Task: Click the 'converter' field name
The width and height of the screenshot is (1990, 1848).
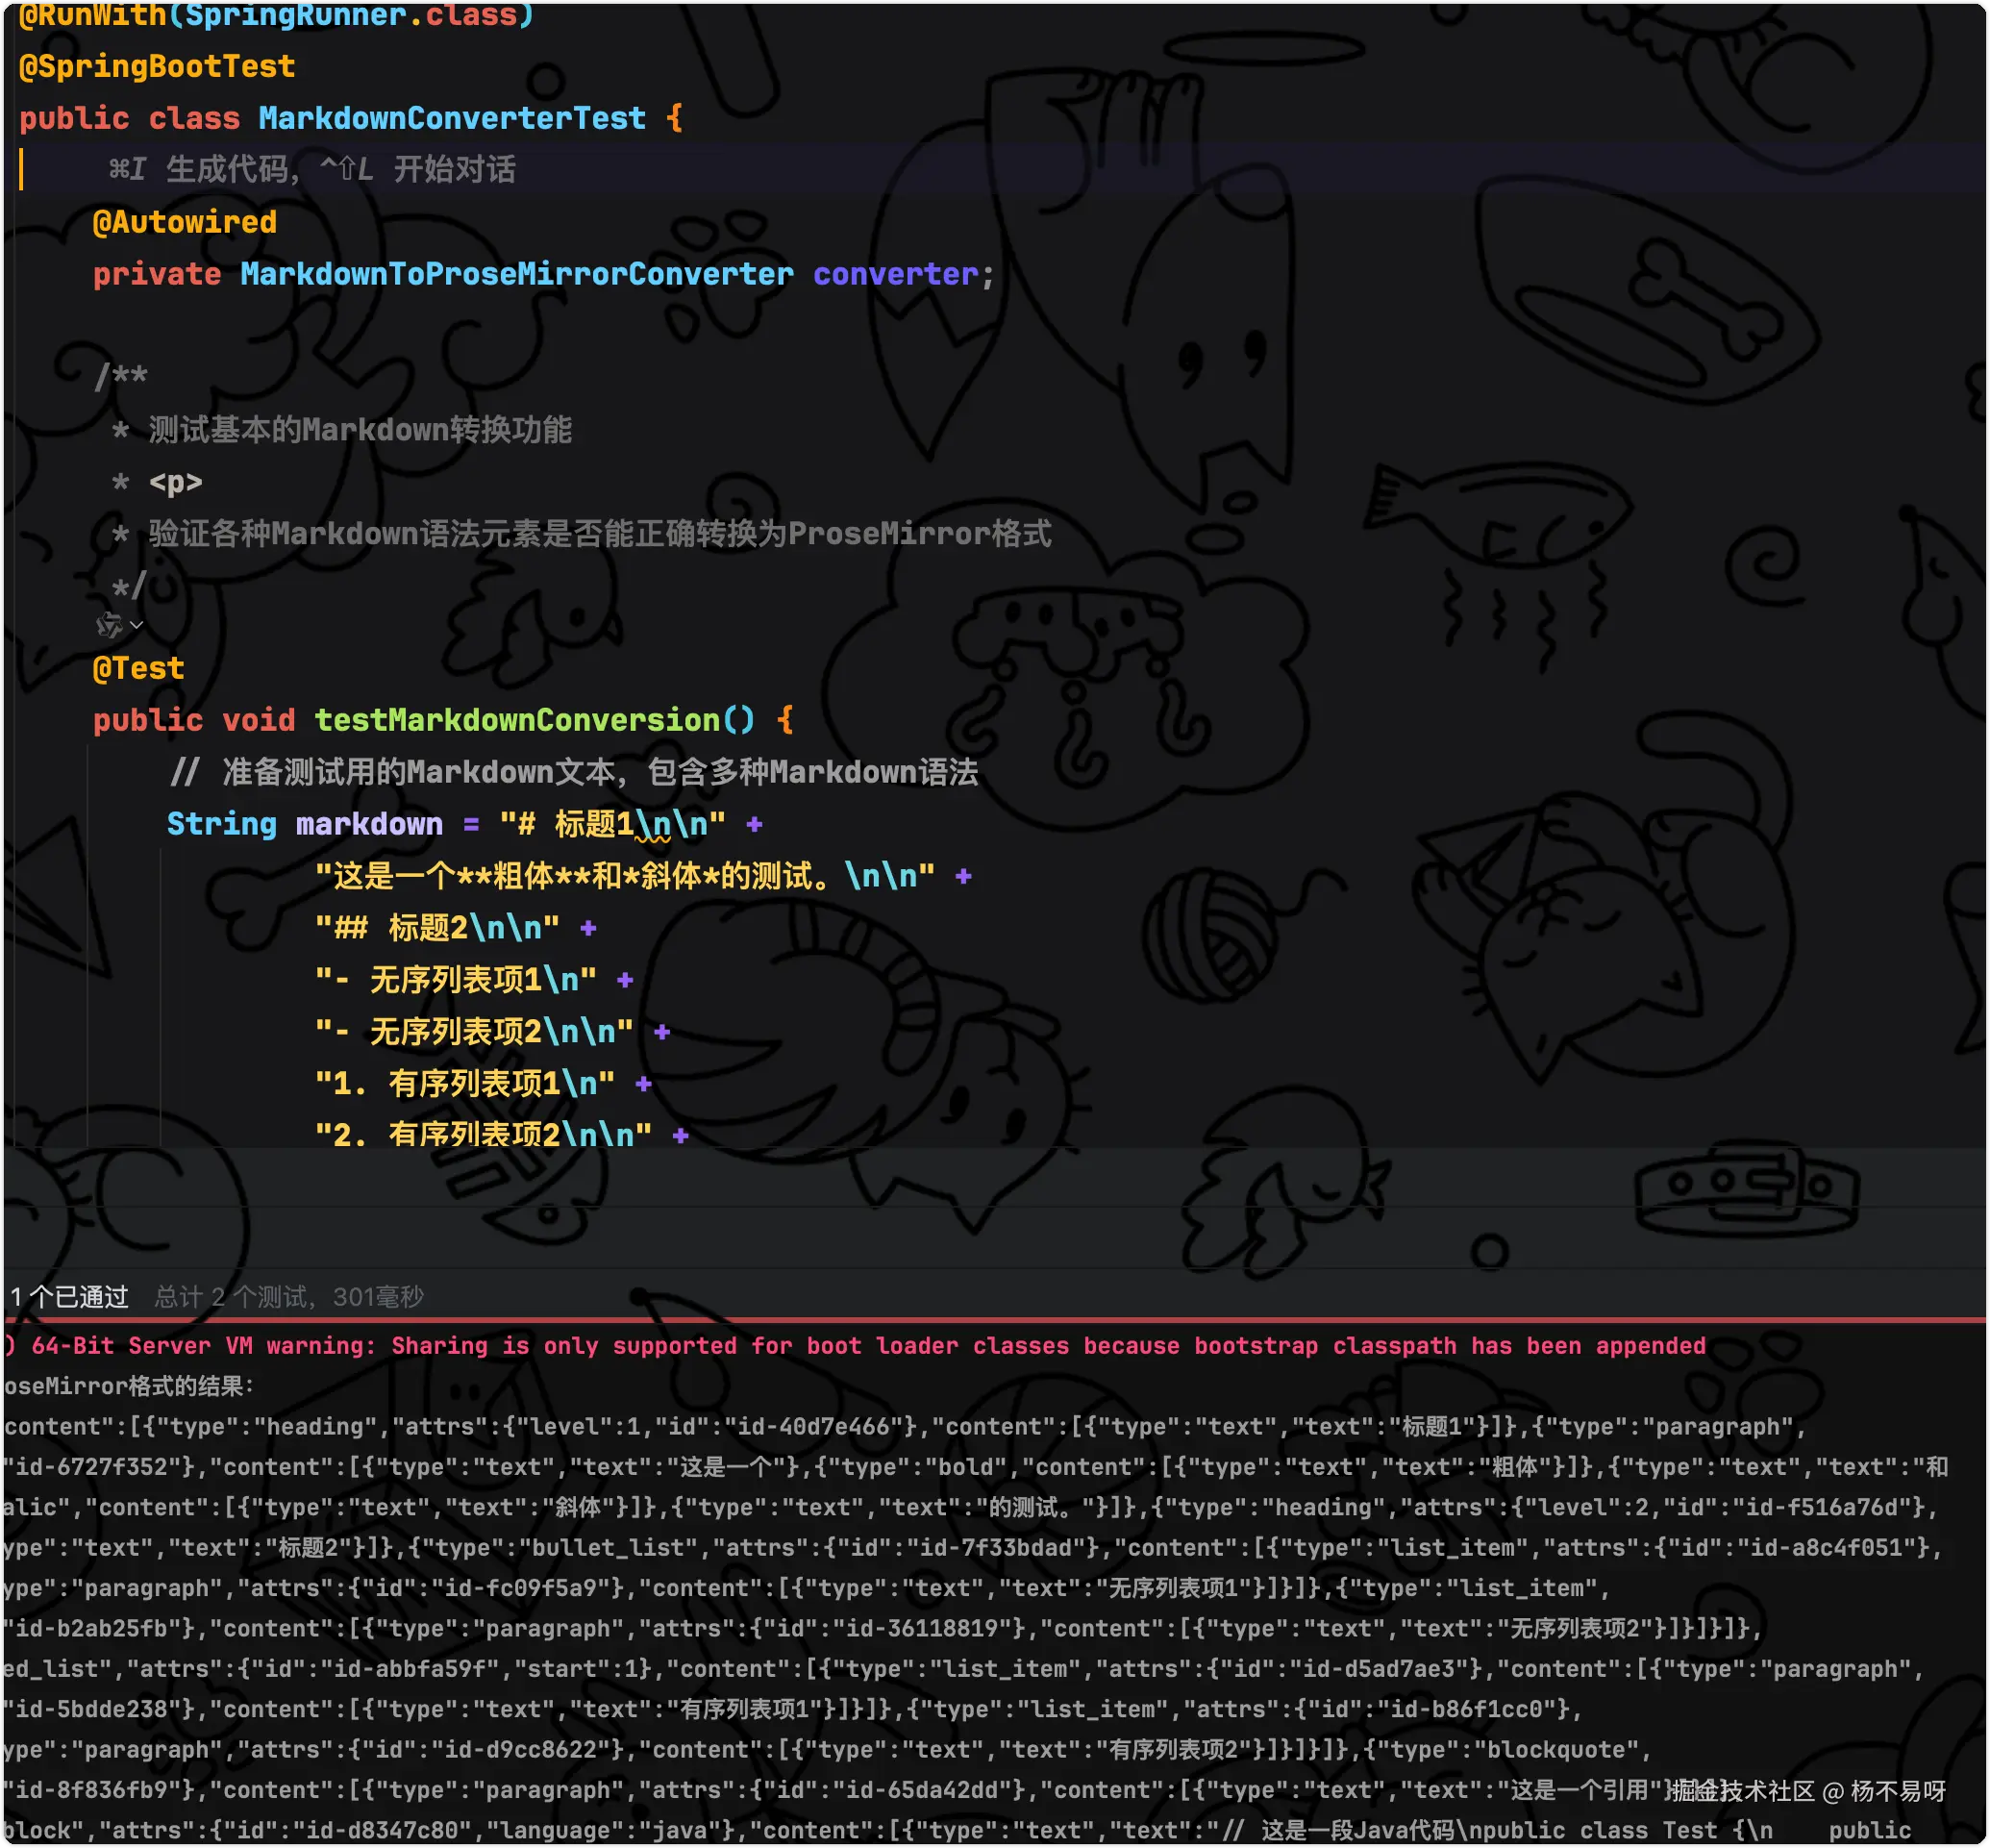Action: pyautogui.click(x=895, y=274)
